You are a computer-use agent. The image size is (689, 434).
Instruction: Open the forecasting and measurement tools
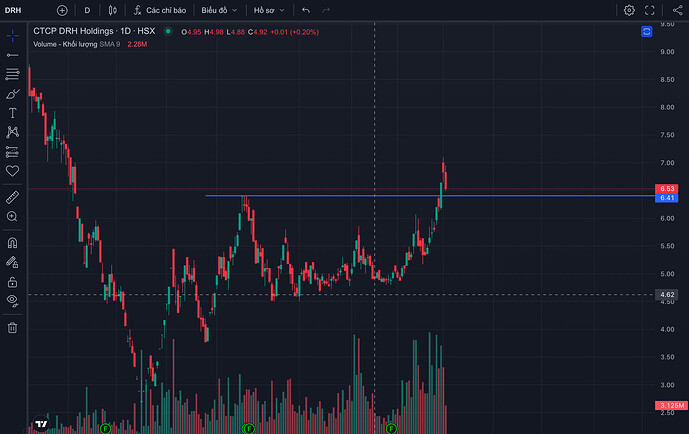click(x=12, y=152)
